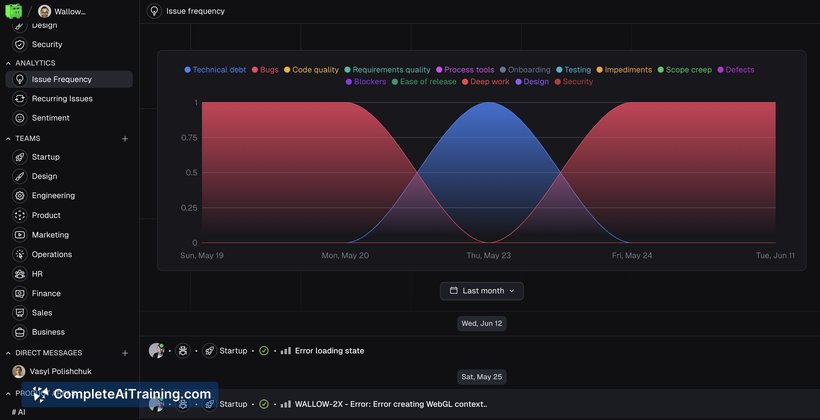Toggle the Bugs series in chart legend
This screenshot has height=420, width=820.
pyautogui.click(x=265, y=70)
